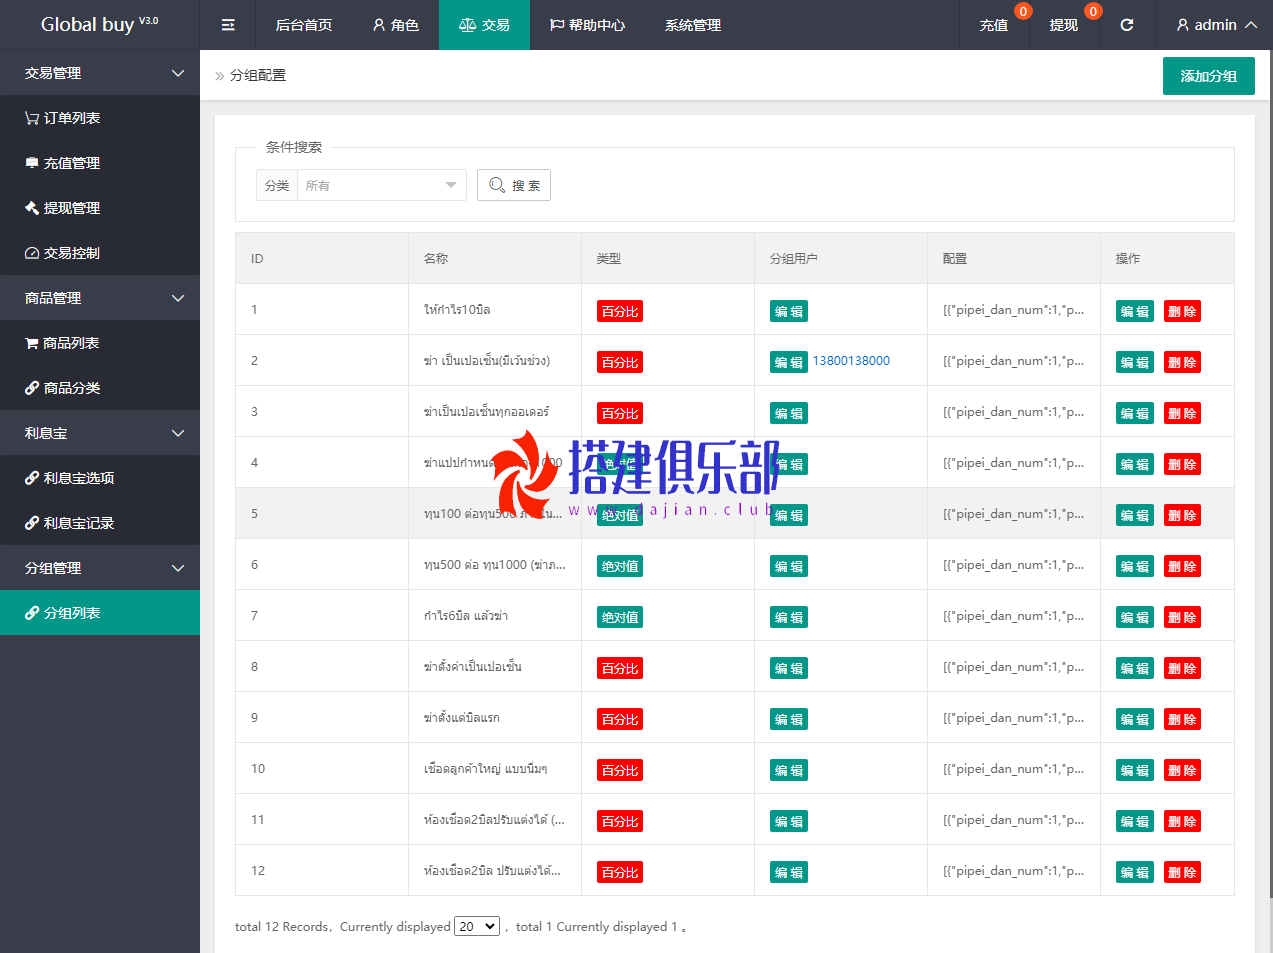Collapse the 商品管理 sidebar section
1273x953 pixels.
point(100,298)
